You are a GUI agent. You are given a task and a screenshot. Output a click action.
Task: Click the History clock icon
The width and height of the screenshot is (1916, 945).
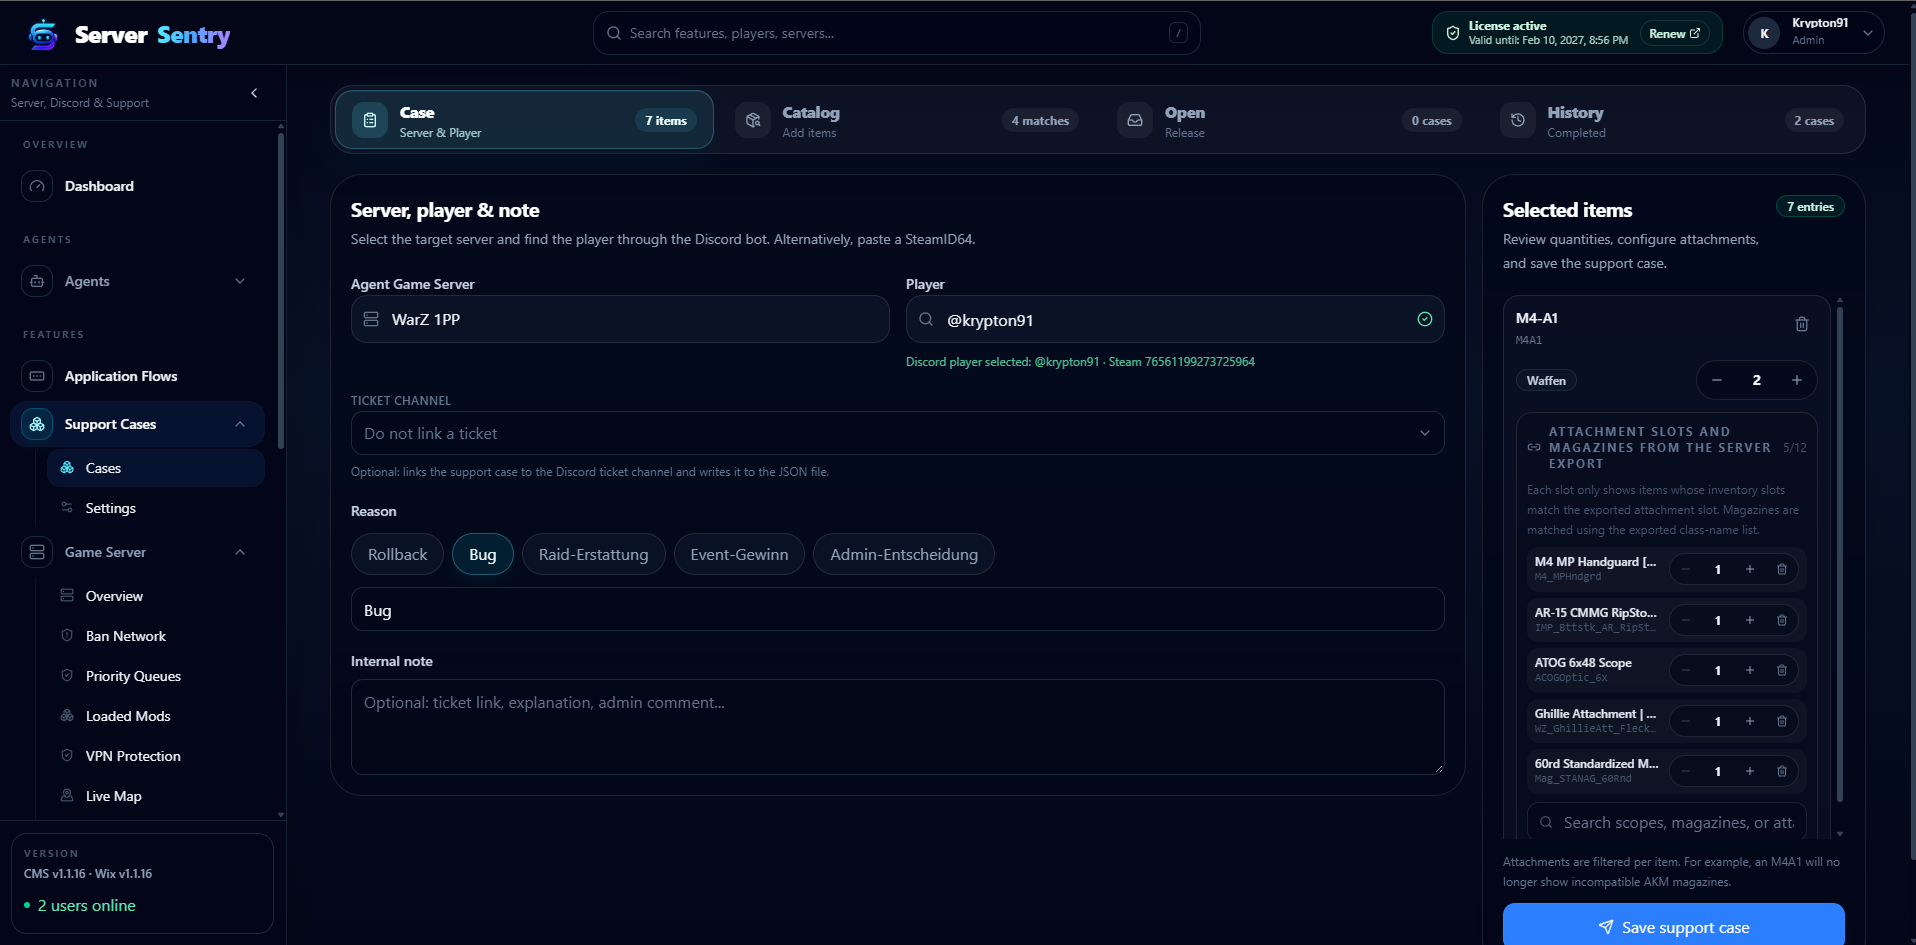click(x=1518, y=120)
